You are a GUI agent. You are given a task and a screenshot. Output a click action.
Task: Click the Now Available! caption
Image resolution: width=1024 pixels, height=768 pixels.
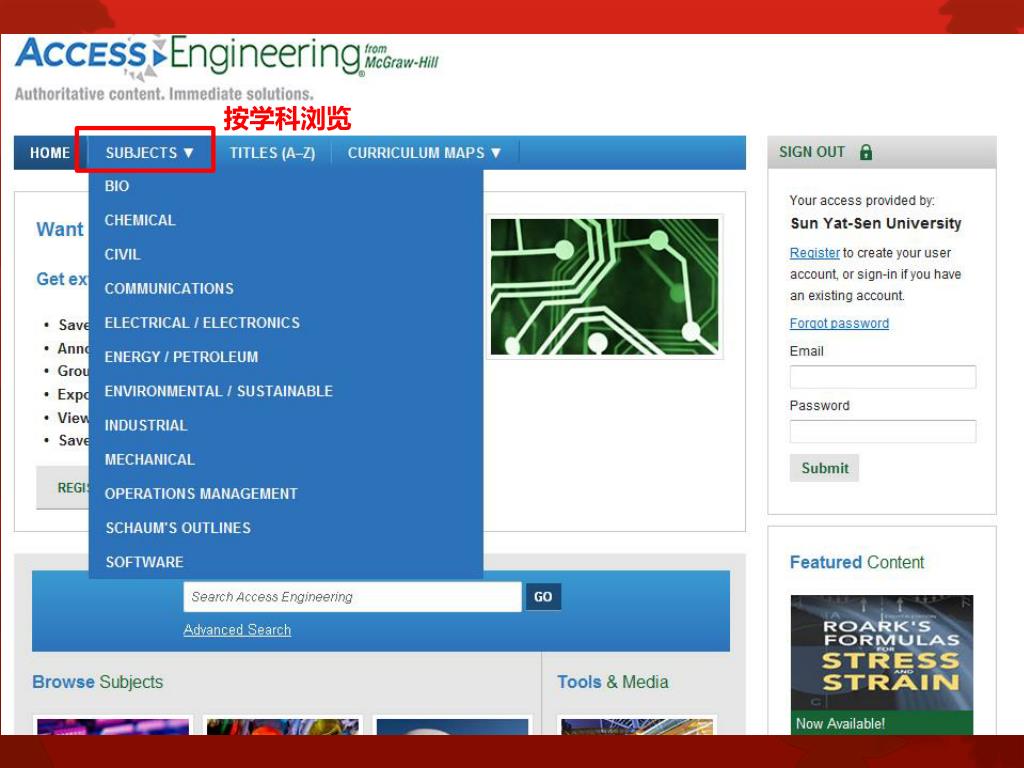click(840, 724)
